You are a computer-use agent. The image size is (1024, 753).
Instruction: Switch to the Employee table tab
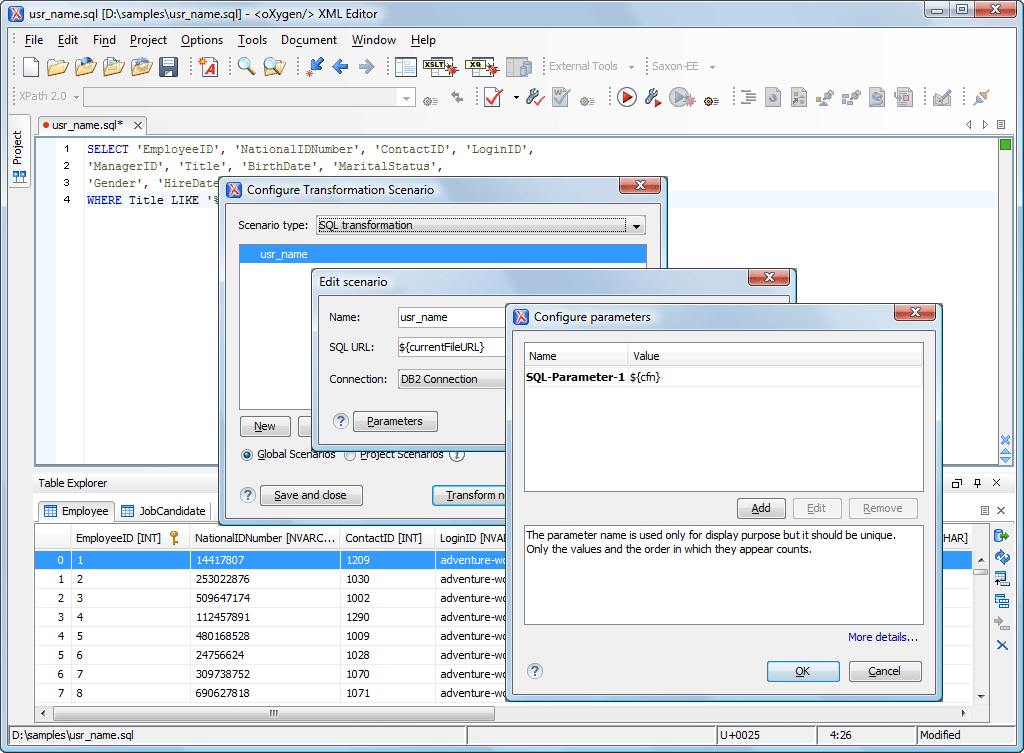(x=76, y=511)
